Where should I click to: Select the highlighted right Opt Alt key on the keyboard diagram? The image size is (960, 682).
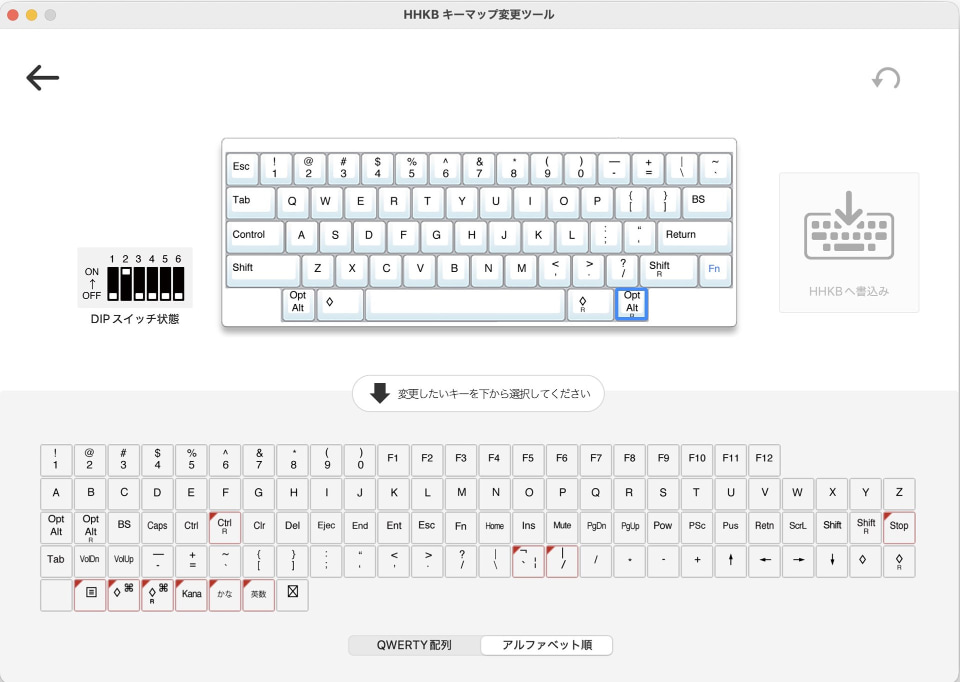coord(631,304)
